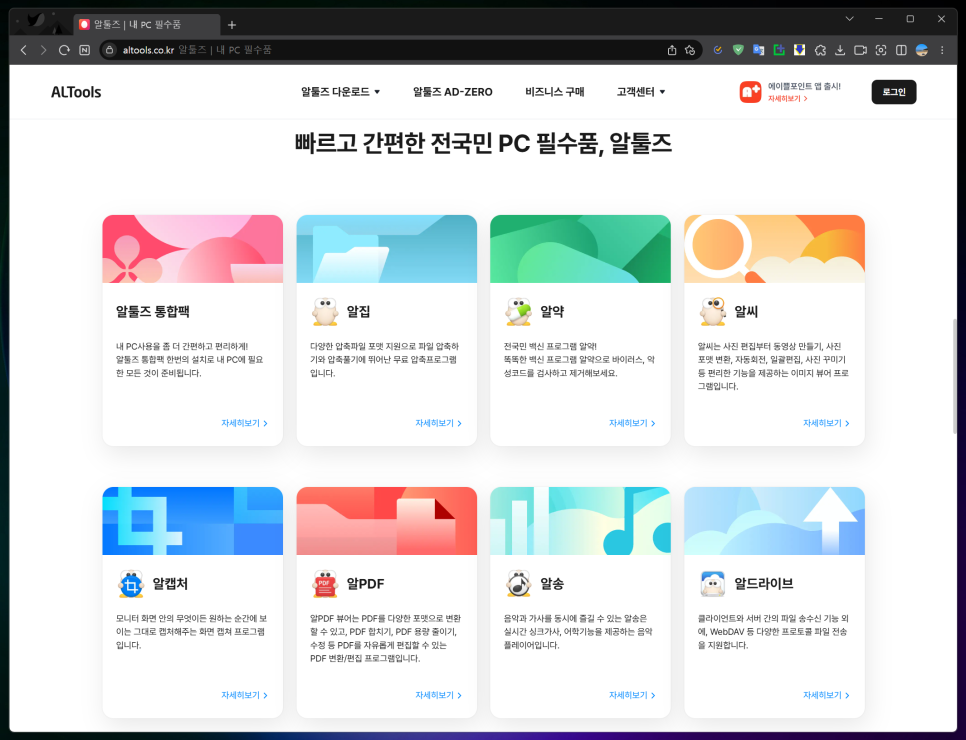The width and height of the screenshot is (966, 740).
Task: Open a new tab with plus button
Action: (232, 25)
